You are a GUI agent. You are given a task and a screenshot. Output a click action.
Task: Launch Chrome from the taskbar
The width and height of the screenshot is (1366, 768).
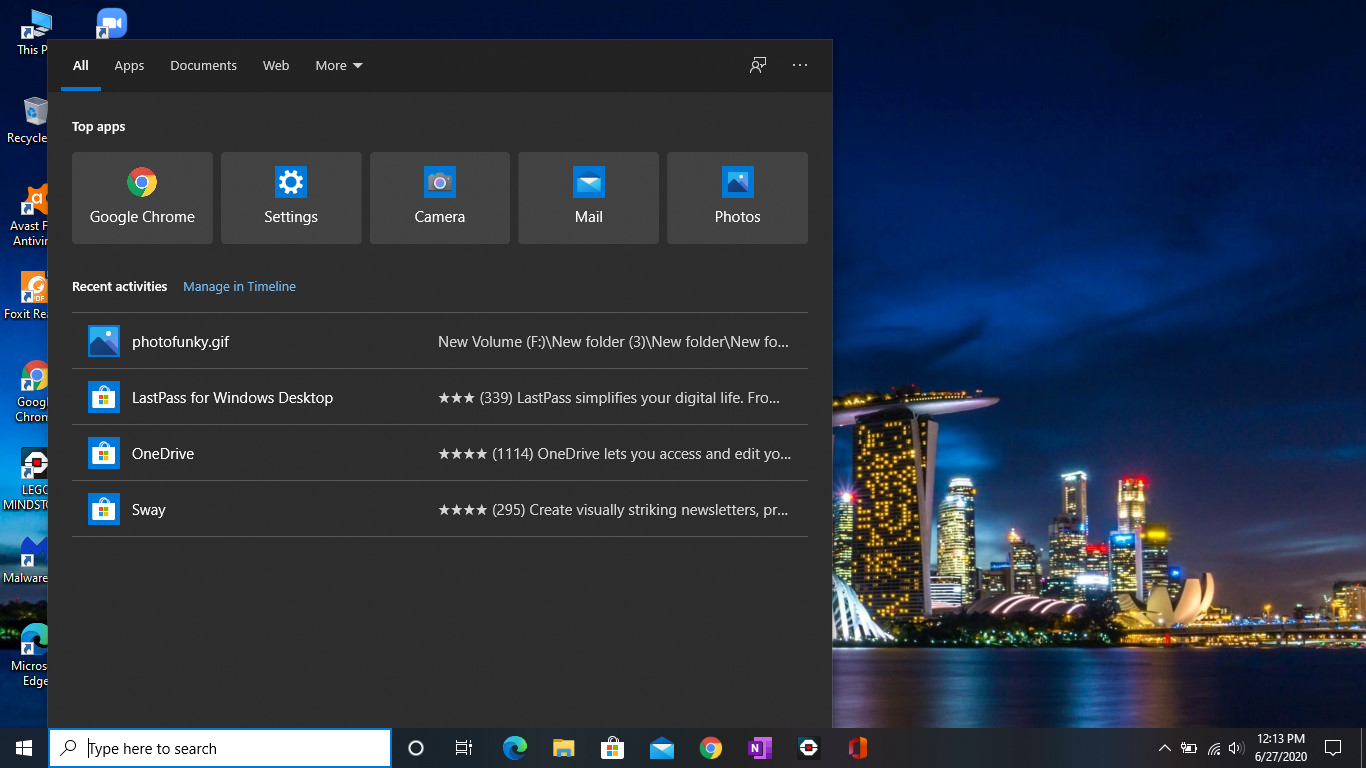pos(711,748)
